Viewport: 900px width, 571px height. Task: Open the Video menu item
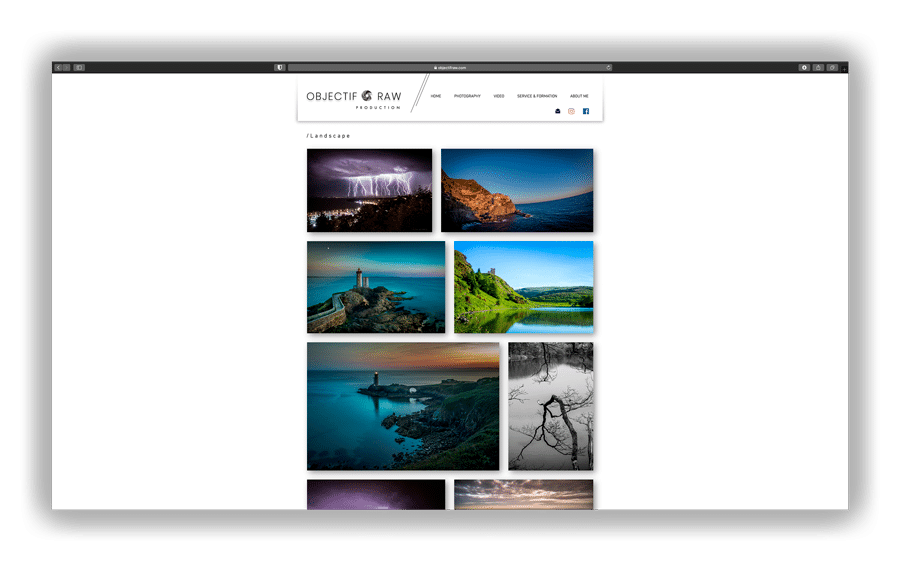click(x=499, y=96)
